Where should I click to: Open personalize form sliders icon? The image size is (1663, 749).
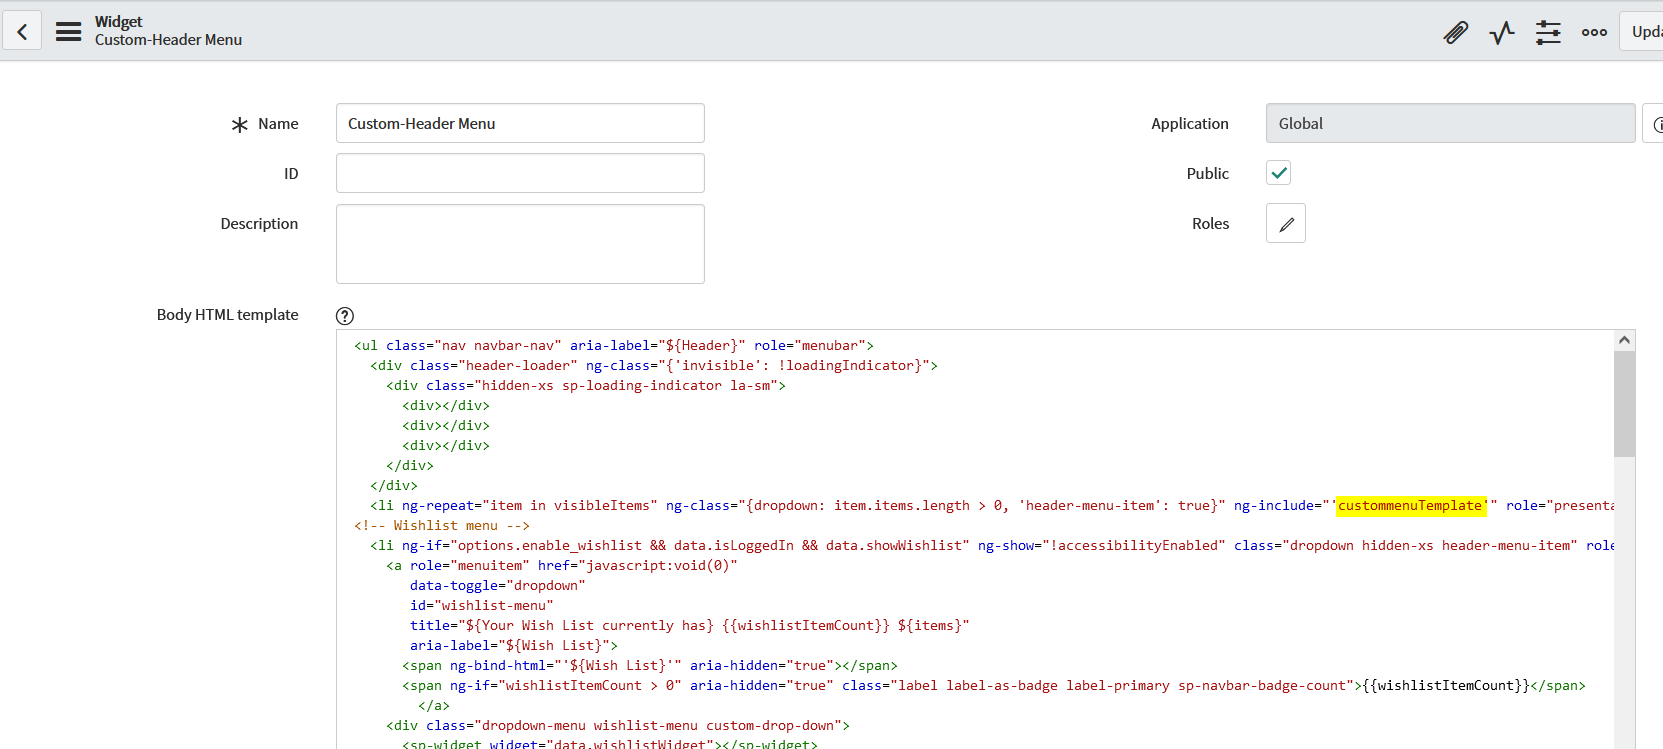[1548, 32]
